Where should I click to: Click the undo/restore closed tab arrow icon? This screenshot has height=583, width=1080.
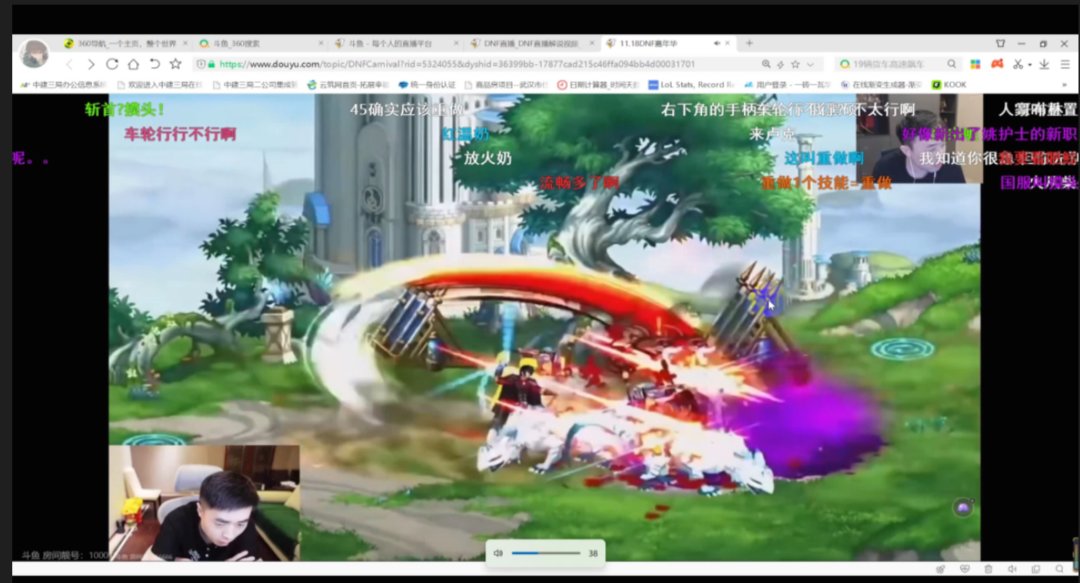click(154, 64)
